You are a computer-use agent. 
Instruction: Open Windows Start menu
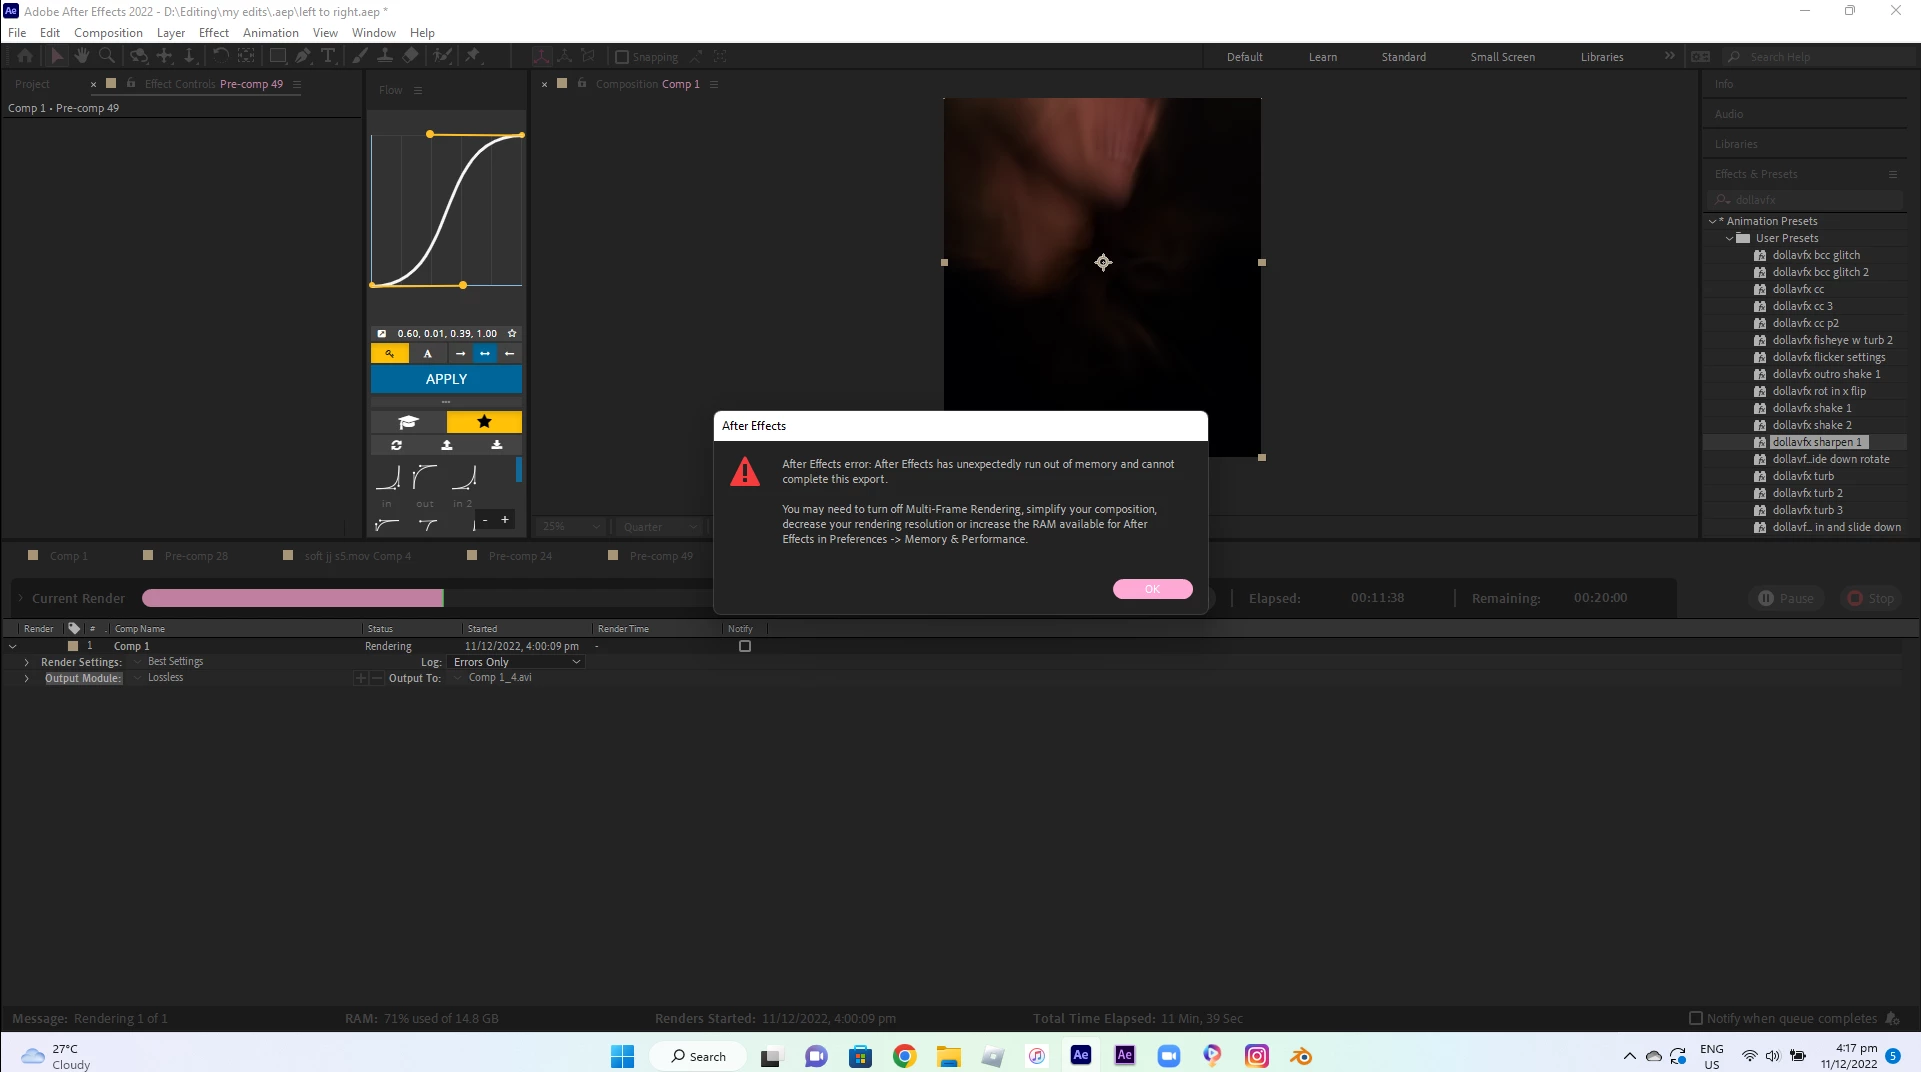622,1056
